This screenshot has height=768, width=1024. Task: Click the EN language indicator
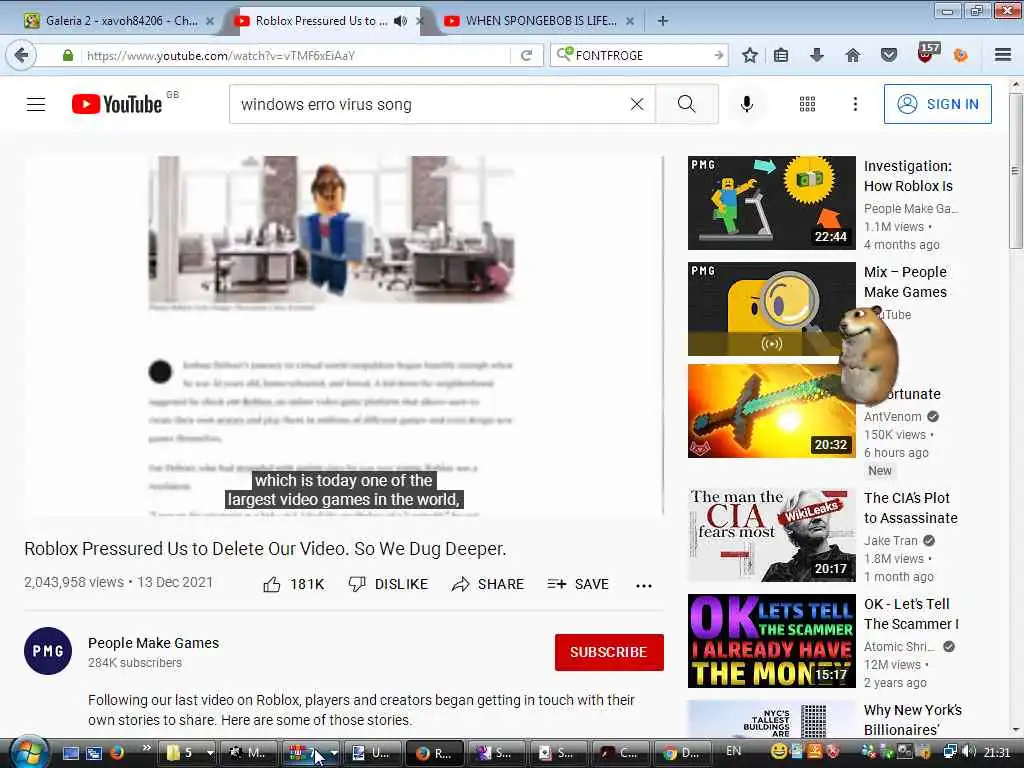[x=733, y=751]
